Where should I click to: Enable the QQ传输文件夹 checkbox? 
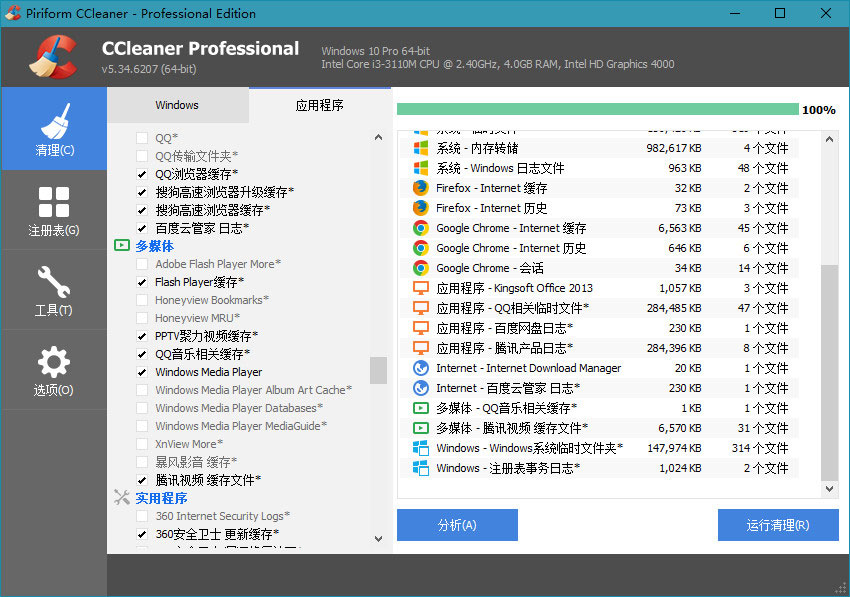142,156
